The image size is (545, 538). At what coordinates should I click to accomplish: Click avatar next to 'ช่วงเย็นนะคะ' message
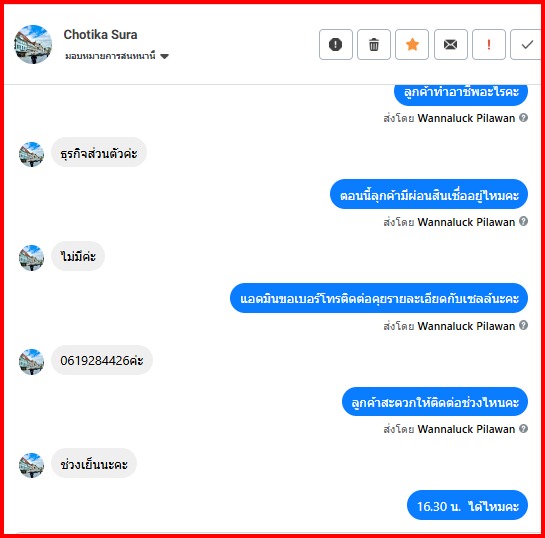(31, 465)
